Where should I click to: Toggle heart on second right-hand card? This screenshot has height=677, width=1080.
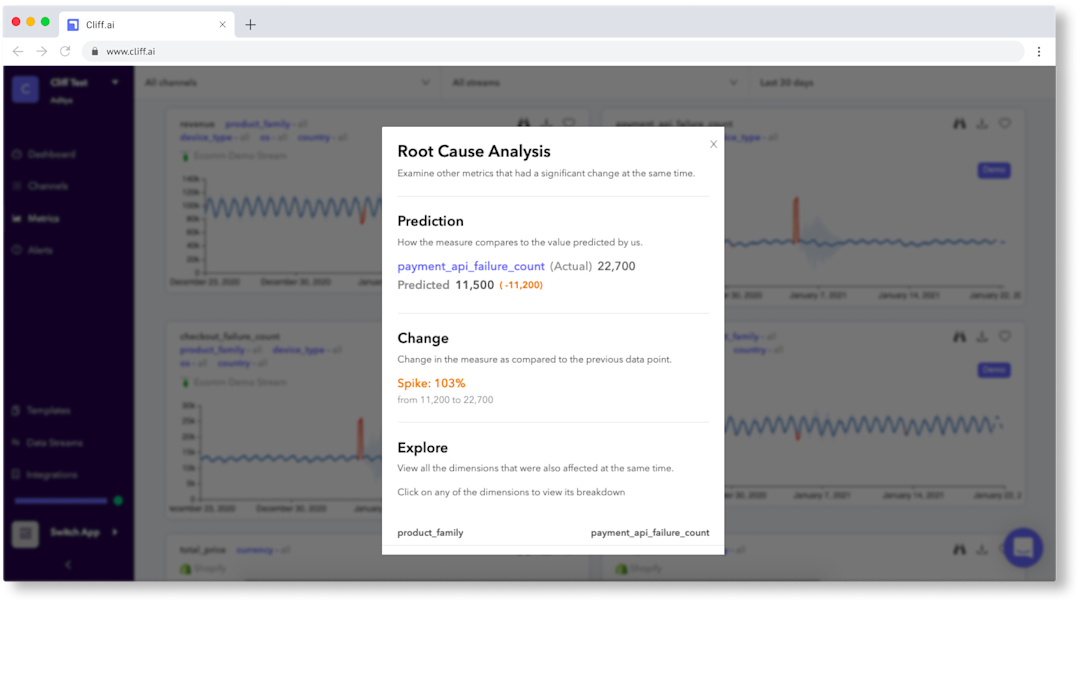1005,337
